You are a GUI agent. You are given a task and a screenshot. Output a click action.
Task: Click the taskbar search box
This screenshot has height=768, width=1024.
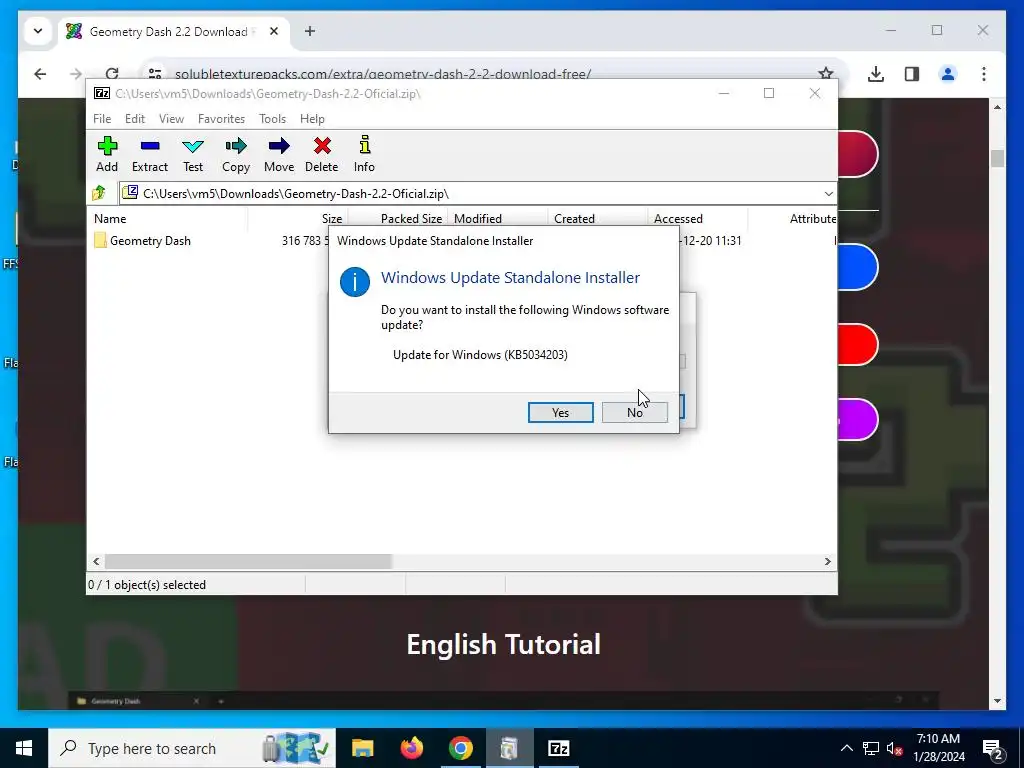[x=192, y=748]
